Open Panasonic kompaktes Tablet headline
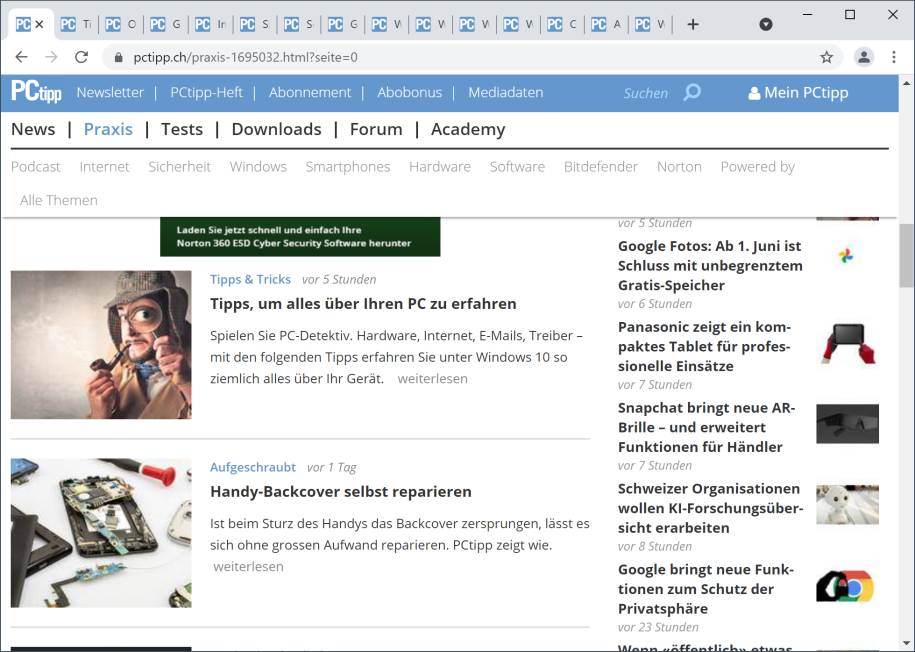This screenshot has width=915, height=652. [x=704, y=346]
